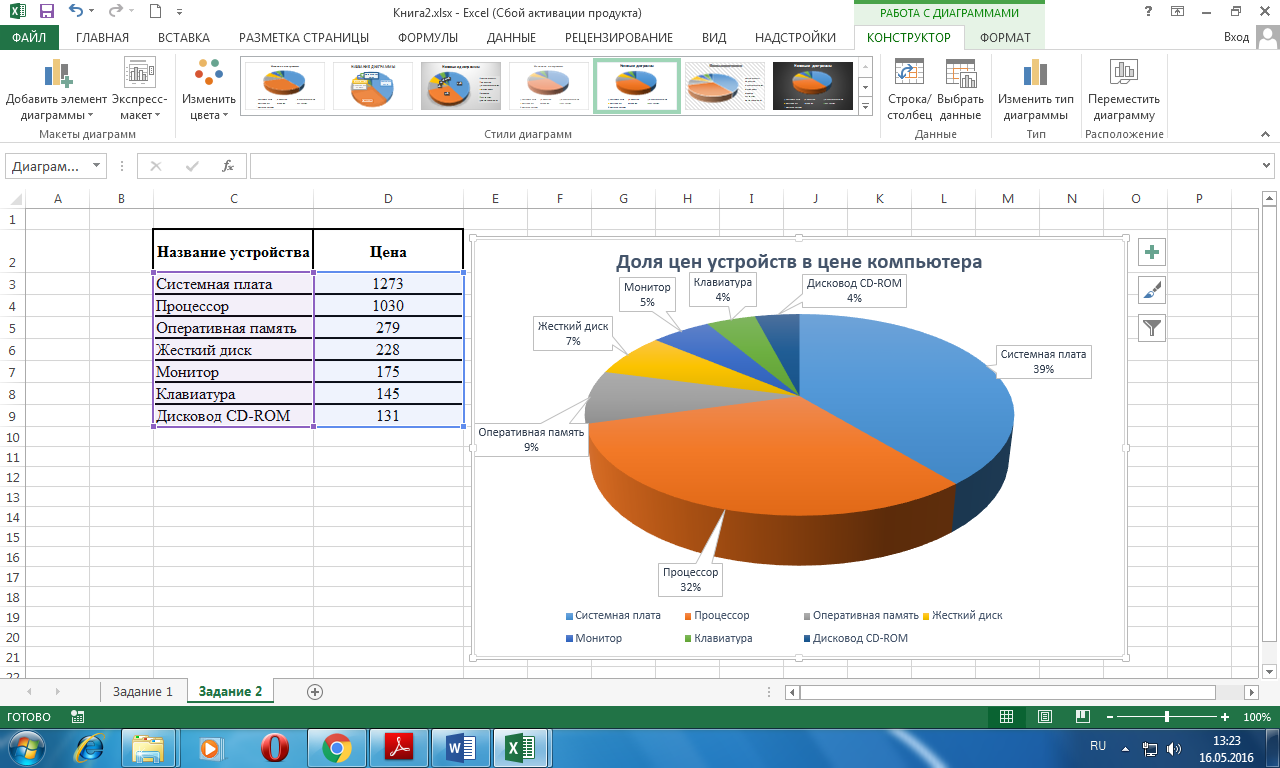The width and height of the screenshot is (1280, 768).
Task: Switch Row/Column of chart data
Action: click(909, 89)
